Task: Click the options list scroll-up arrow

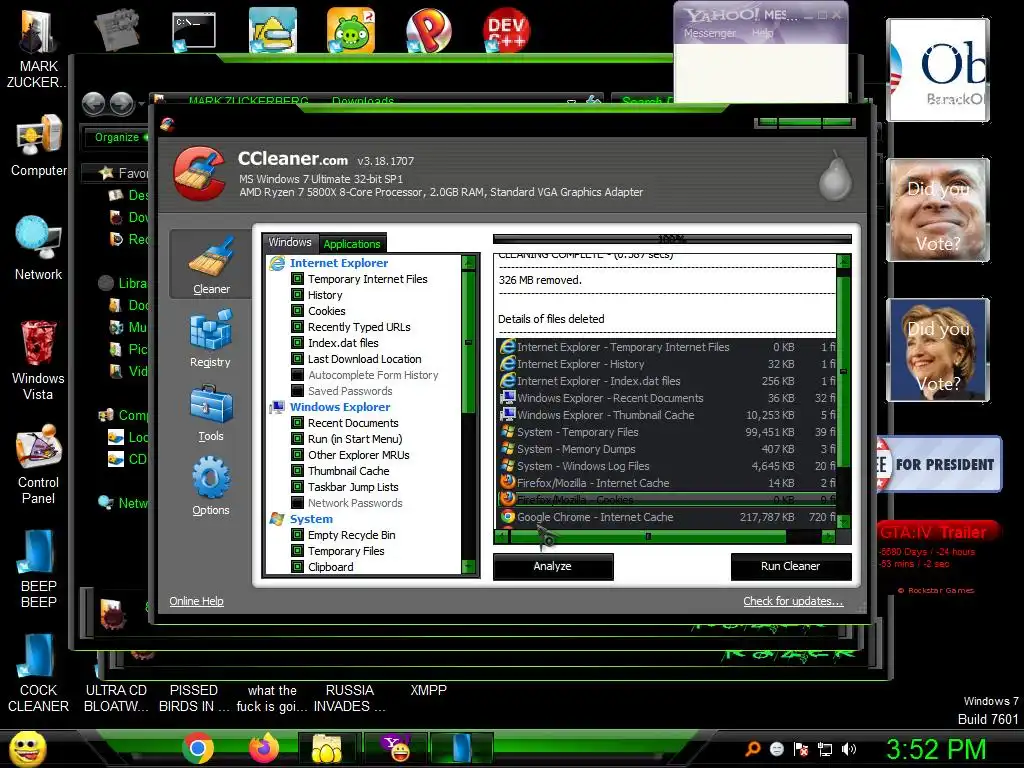Action: pos(469,263)
